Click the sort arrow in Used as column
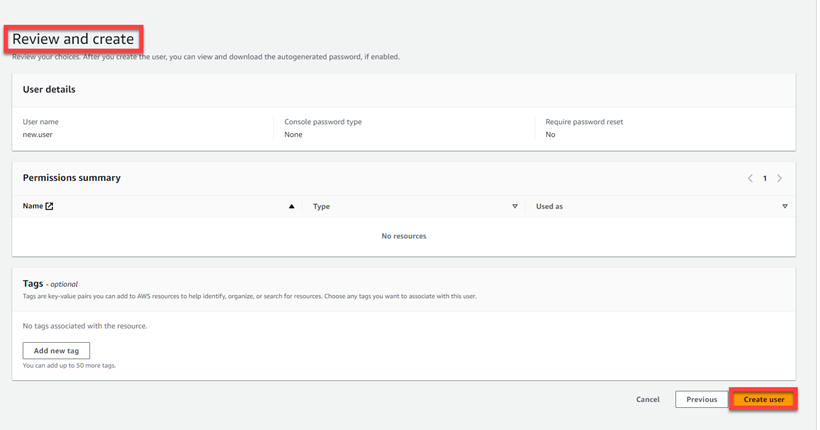The width and height of the screenshot is (820, 430). click(785, 206)
